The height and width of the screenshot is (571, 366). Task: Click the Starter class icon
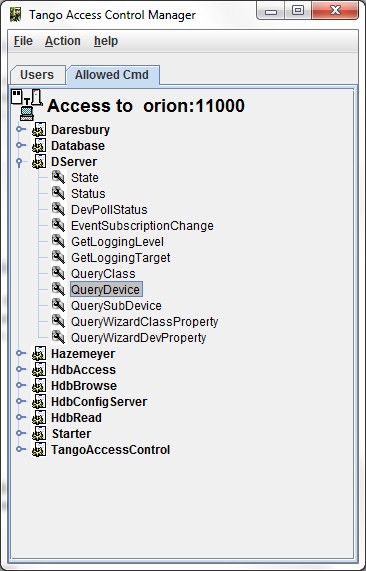(x=39, y=434)
